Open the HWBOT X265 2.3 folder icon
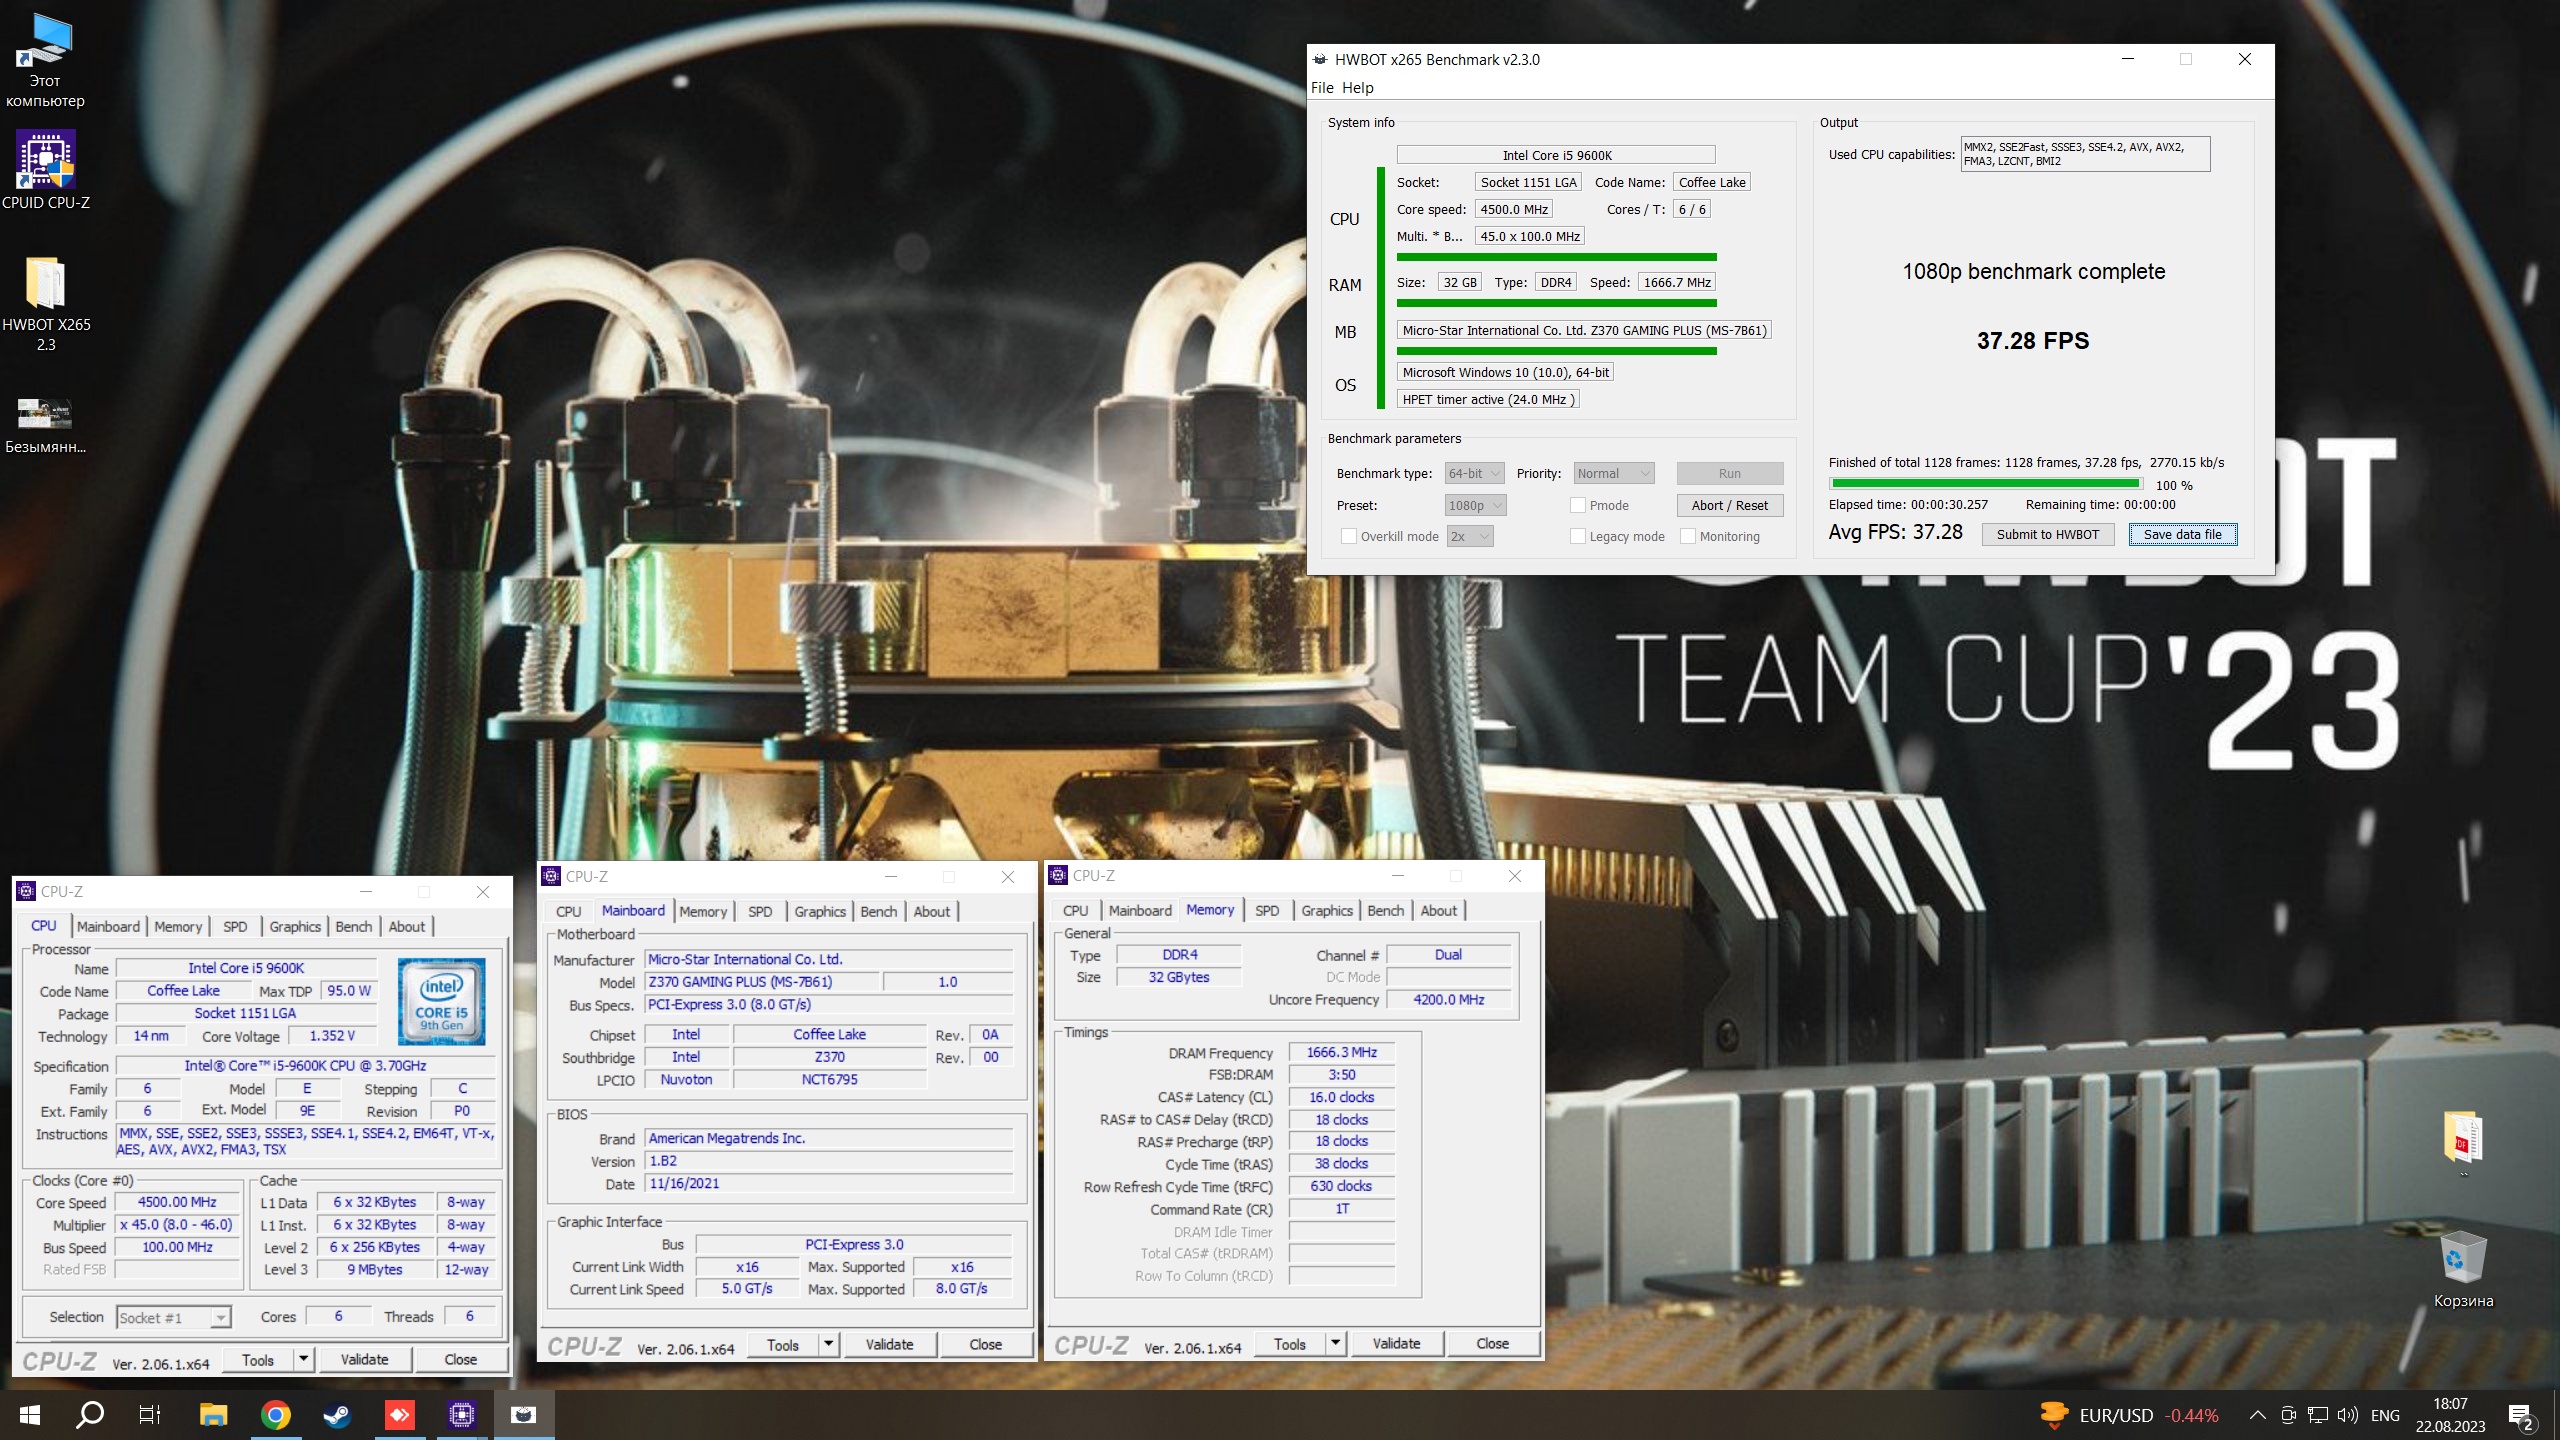2560x1440 pixels. coord(45,305)
